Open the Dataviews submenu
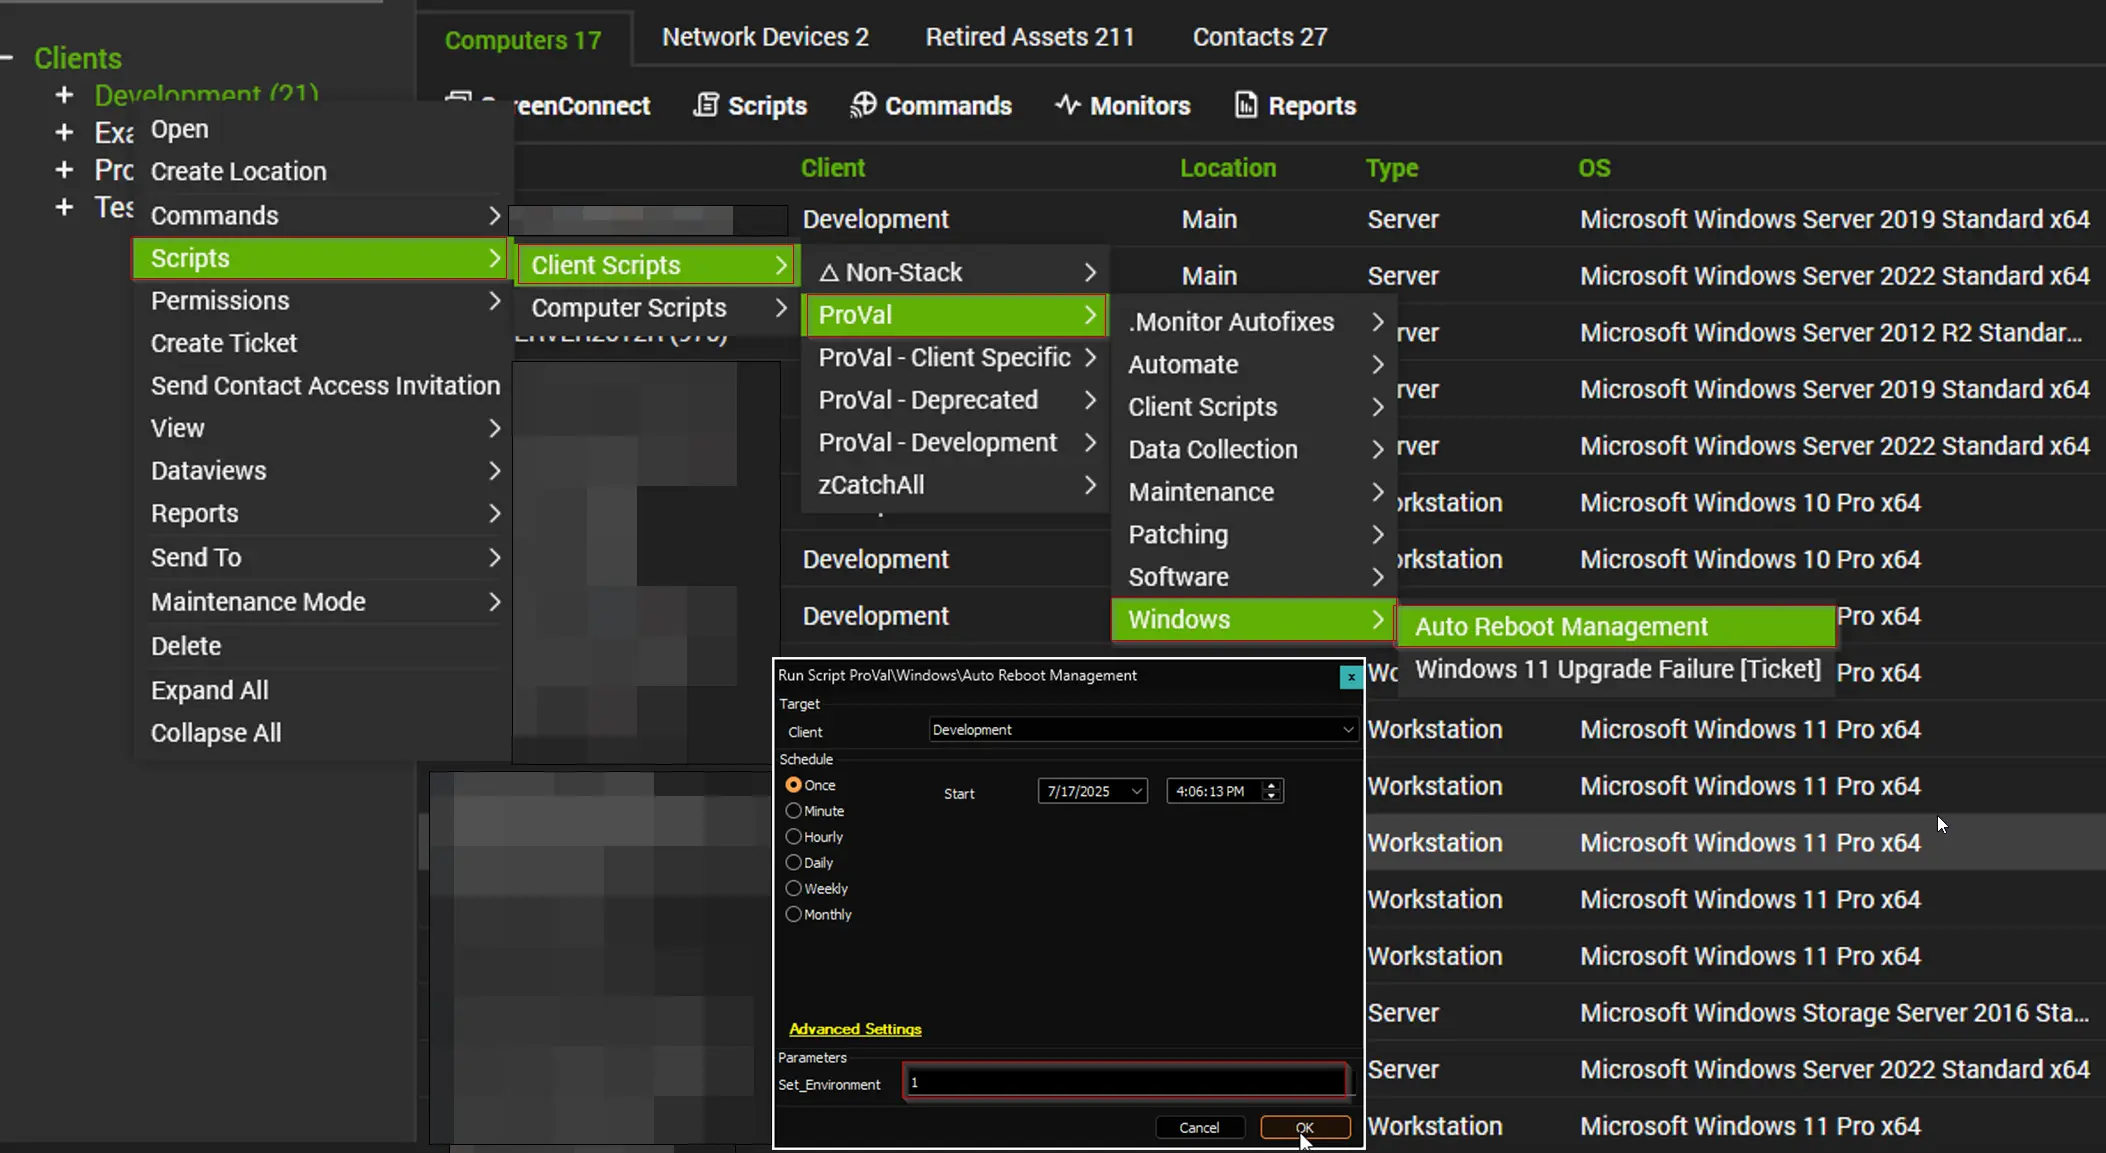Screen dimensions: 2106x1153 coord(322,470)
